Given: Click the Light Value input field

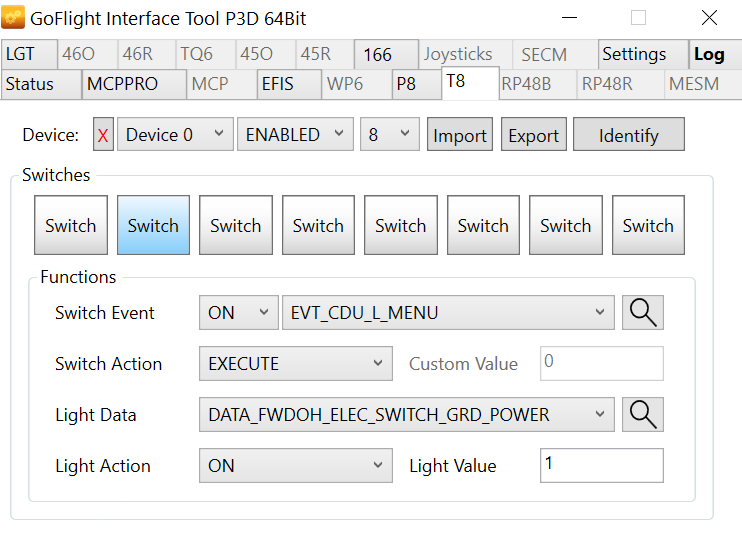Looking at the screenshot, I should 601,466.
